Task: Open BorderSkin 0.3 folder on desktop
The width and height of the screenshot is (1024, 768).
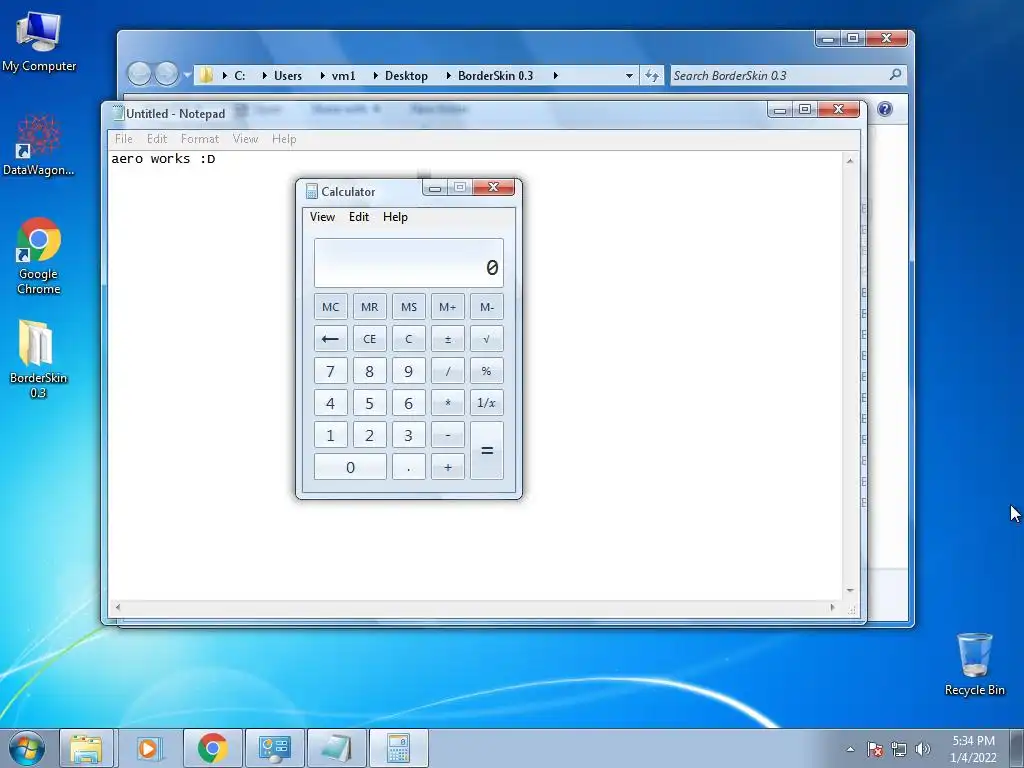Action: point(39,359)
